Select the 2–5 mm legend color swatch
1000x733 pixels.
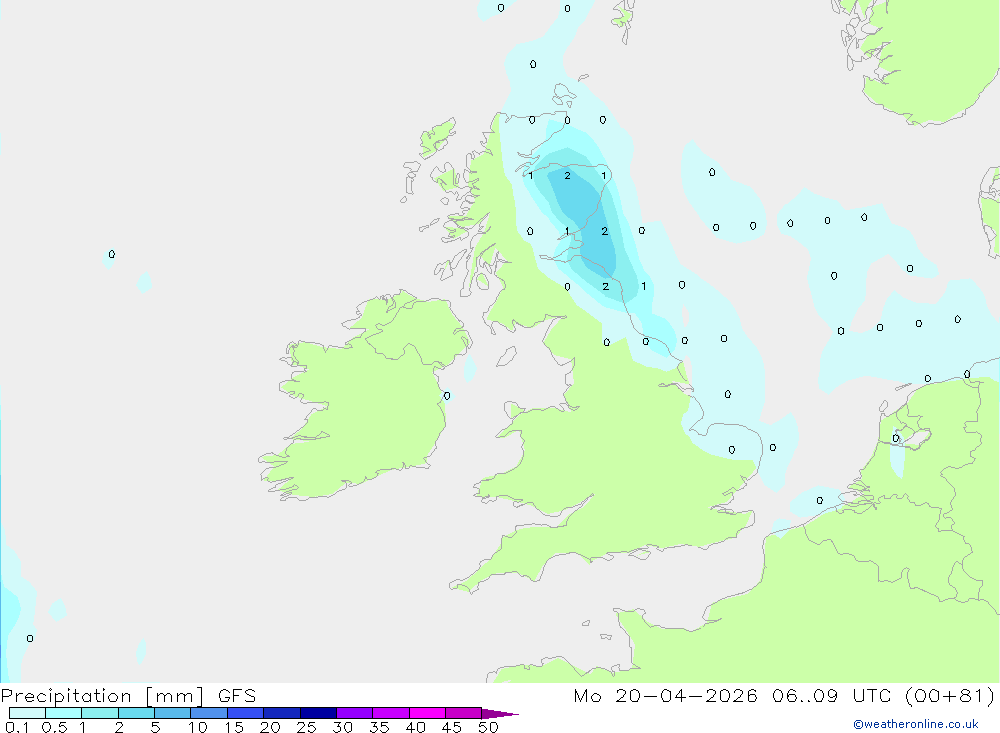136,713
